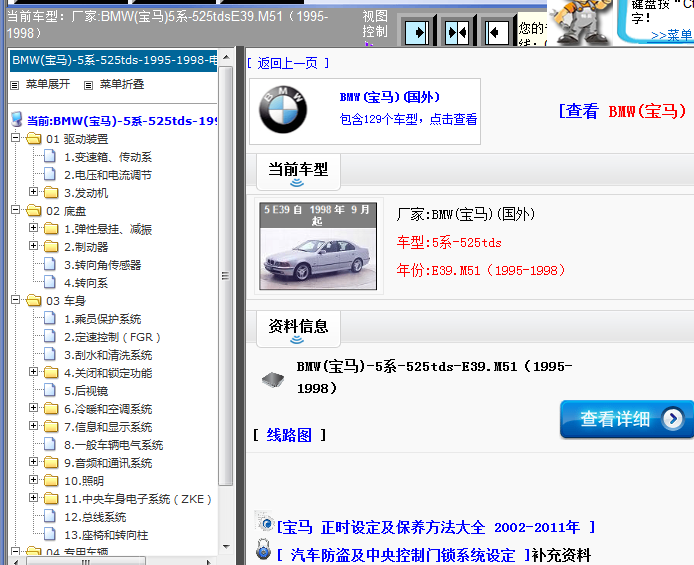The image size is (694, 565).
Task: Click the tree panel horizontal scrollbar thumb
Action: pyautogui.click(x=86, y=561)
